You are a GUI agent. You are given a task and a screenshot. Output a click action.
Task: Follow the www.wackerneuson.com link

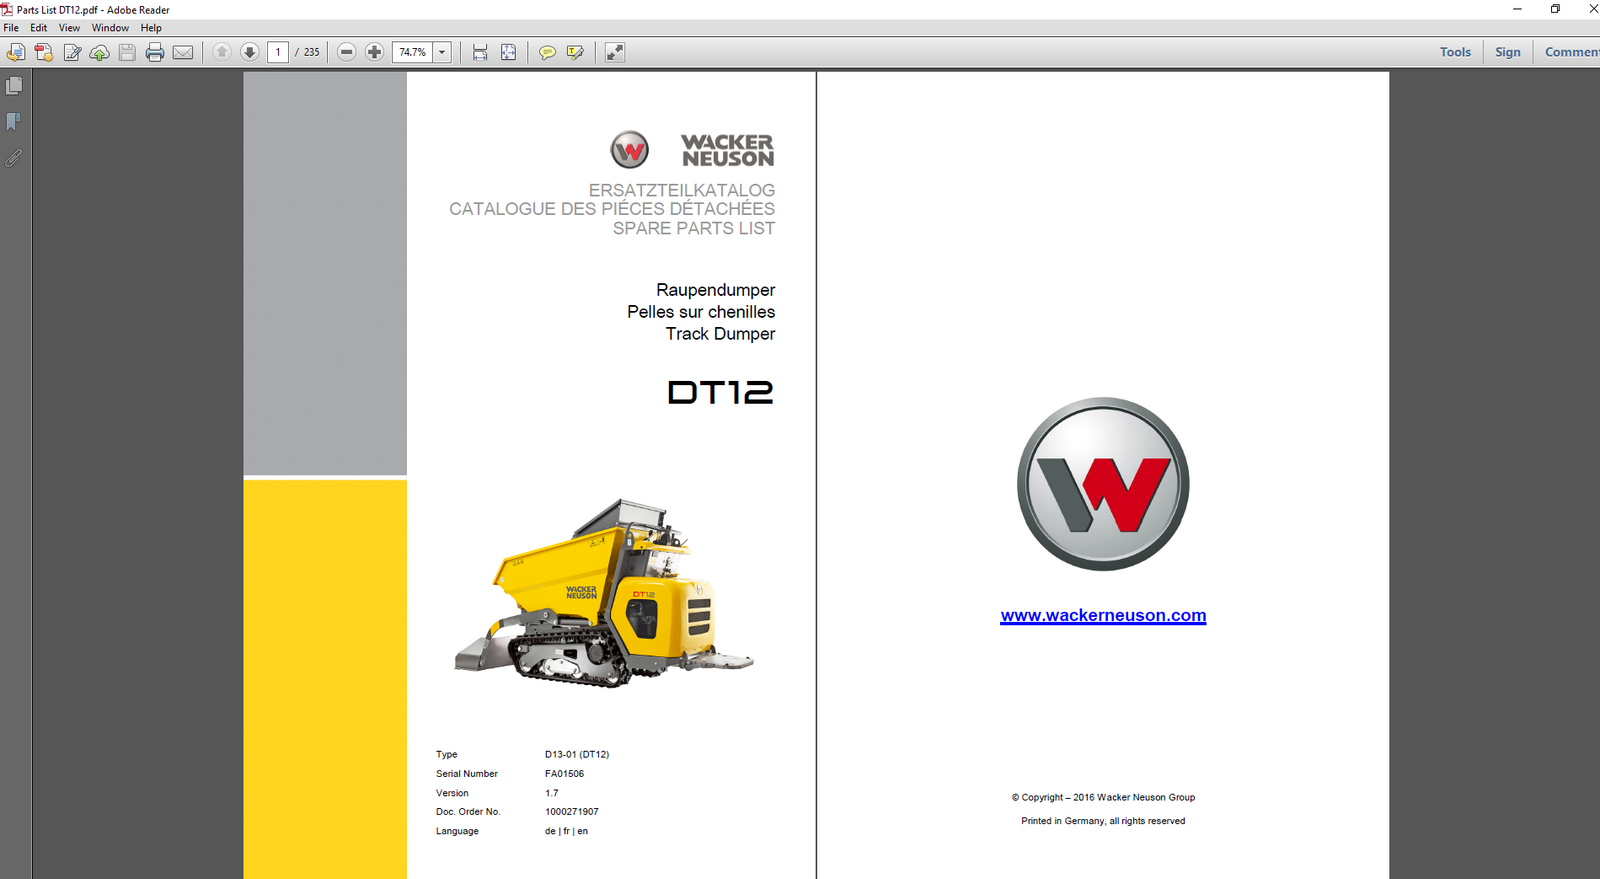coord(1103,615)
